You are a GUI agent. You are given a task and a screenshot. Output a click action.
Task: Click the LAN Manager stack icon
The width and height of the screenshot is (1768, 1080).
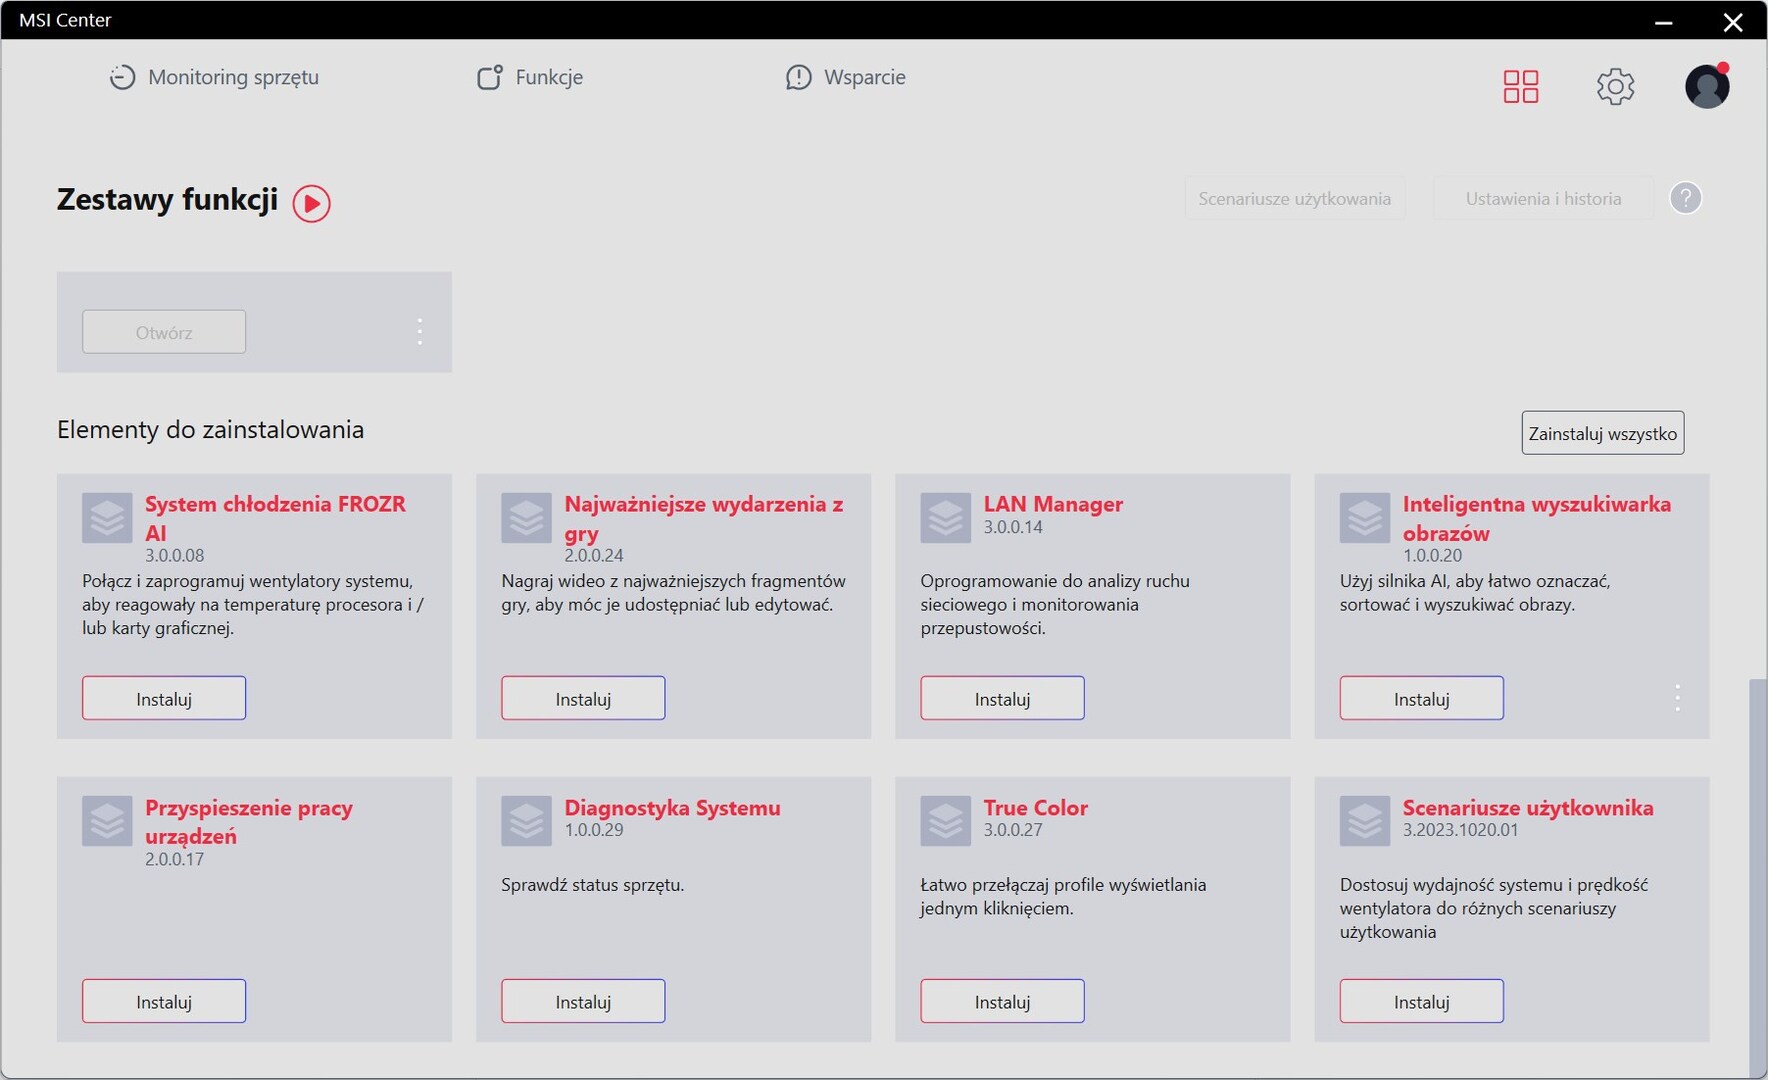click(945, 518)
